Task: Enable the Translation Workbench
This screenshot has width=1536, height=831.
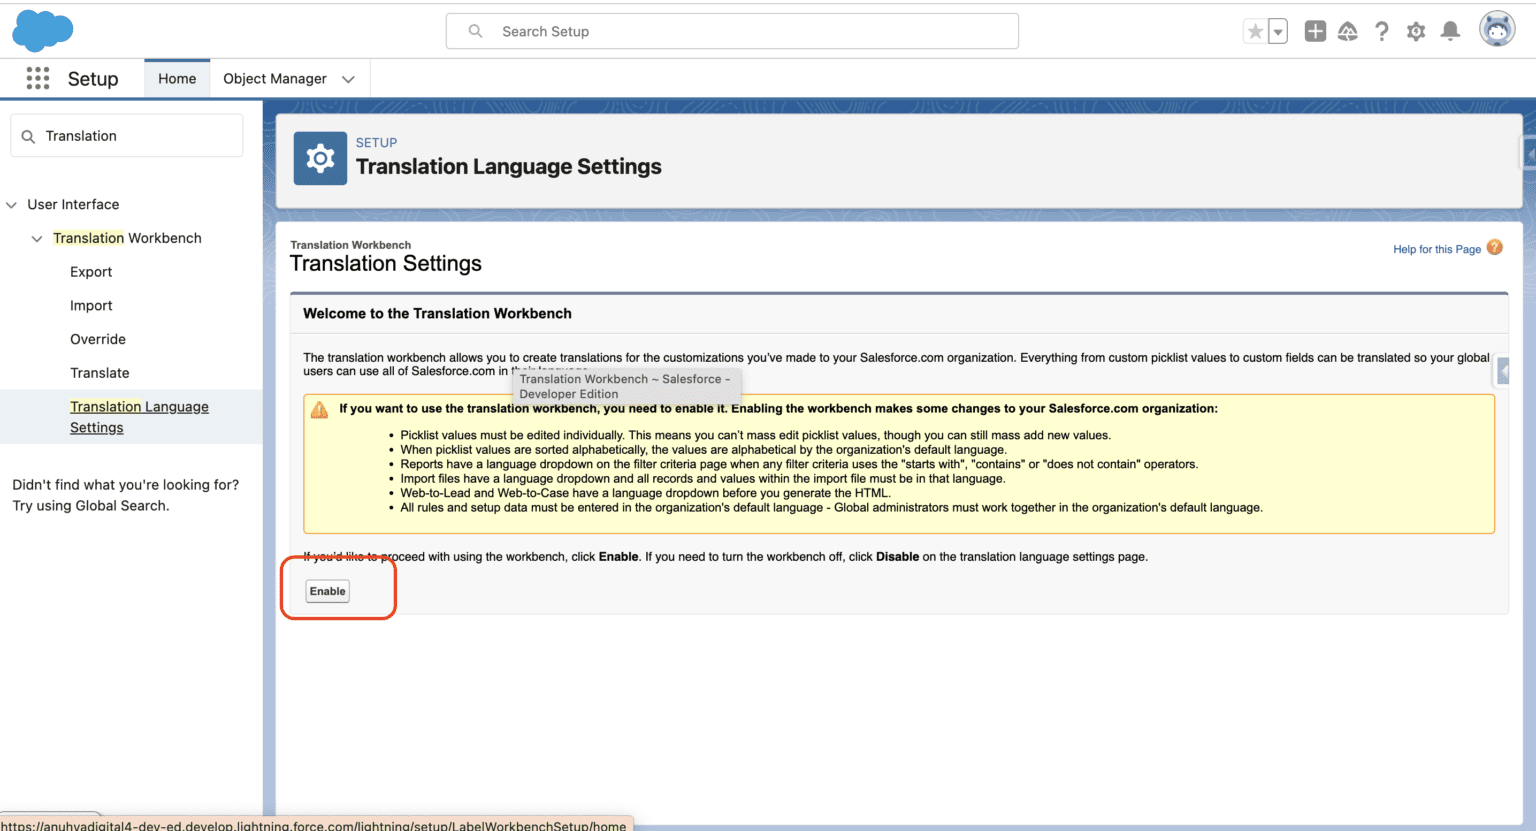Action: point(327,591)
